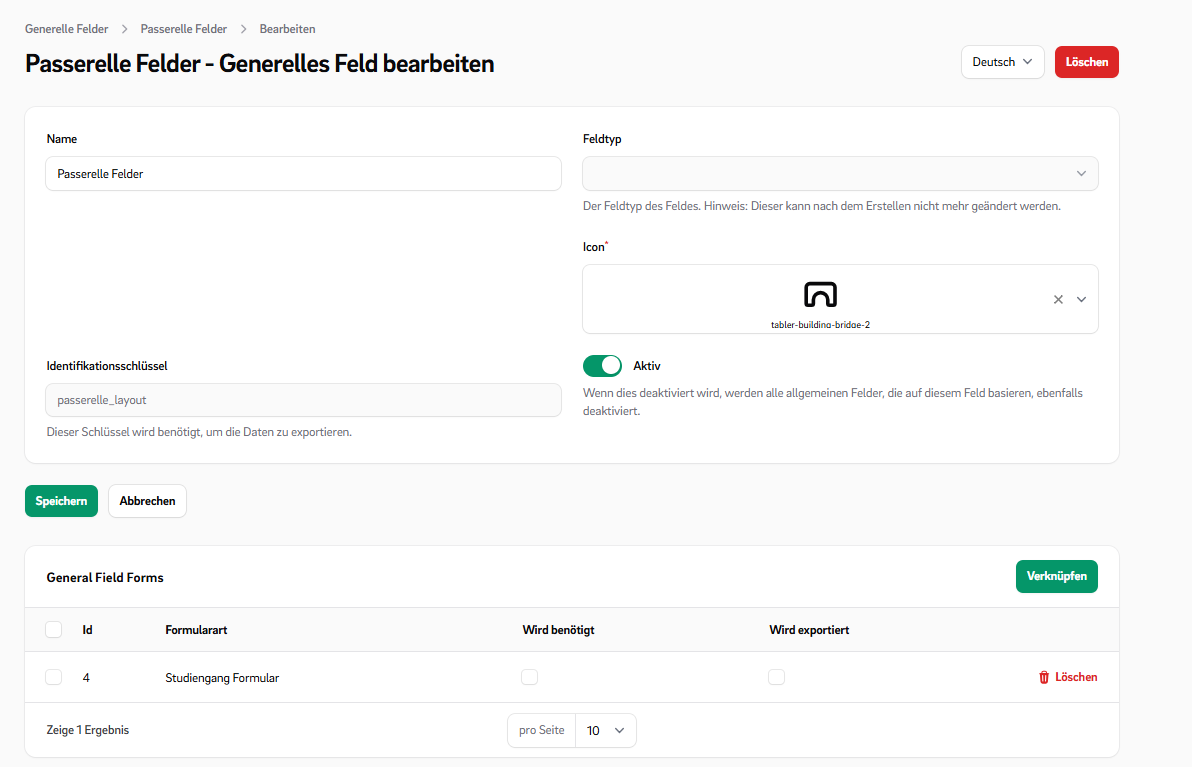Check the select-all checkbox in table header
The height and width of the screenshot is (767, 1192).
tap(54, 630)
